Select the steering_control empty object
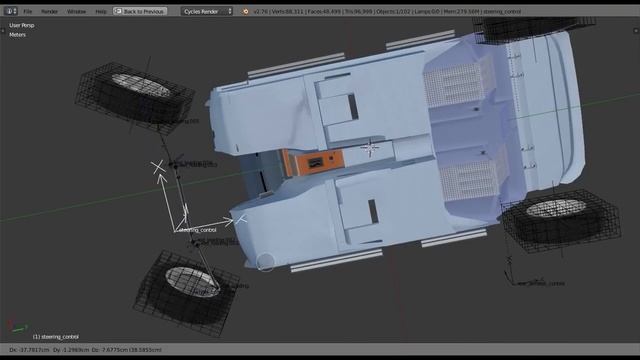The width and height of the screenshot is (640, 360). pyautogui.click(x=176, y=231)
